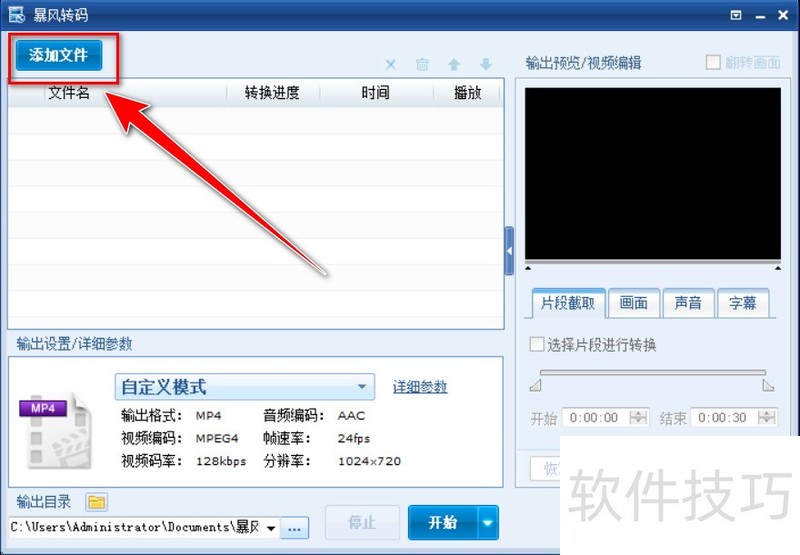Click the 暴风转码 app icon in the title bar
The height and width of the screenshot is (555, 800).
pyautogui.click(x=16, y=14)
